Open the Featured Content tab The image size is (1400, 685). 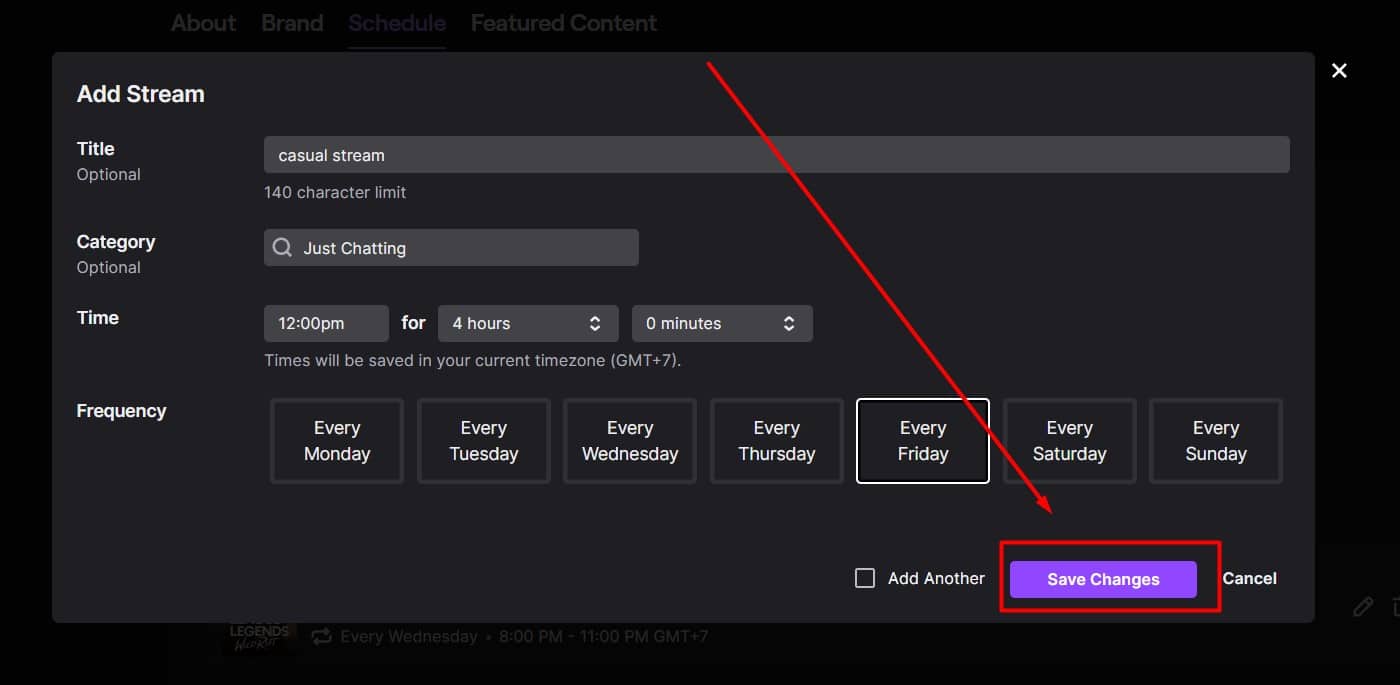[x=563, y=22]
